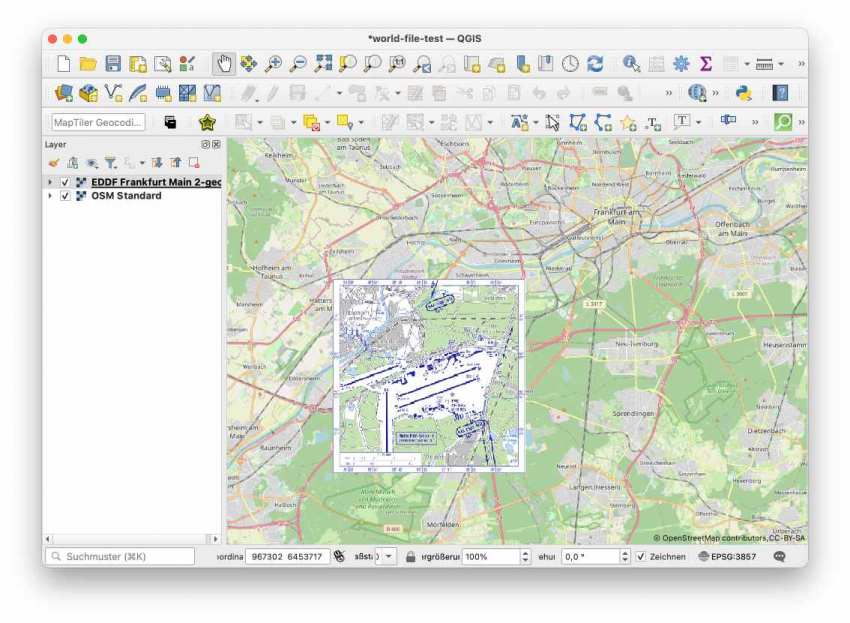
Task: Click the EDDF airport chart on map
Action: [x=429, y=376]
